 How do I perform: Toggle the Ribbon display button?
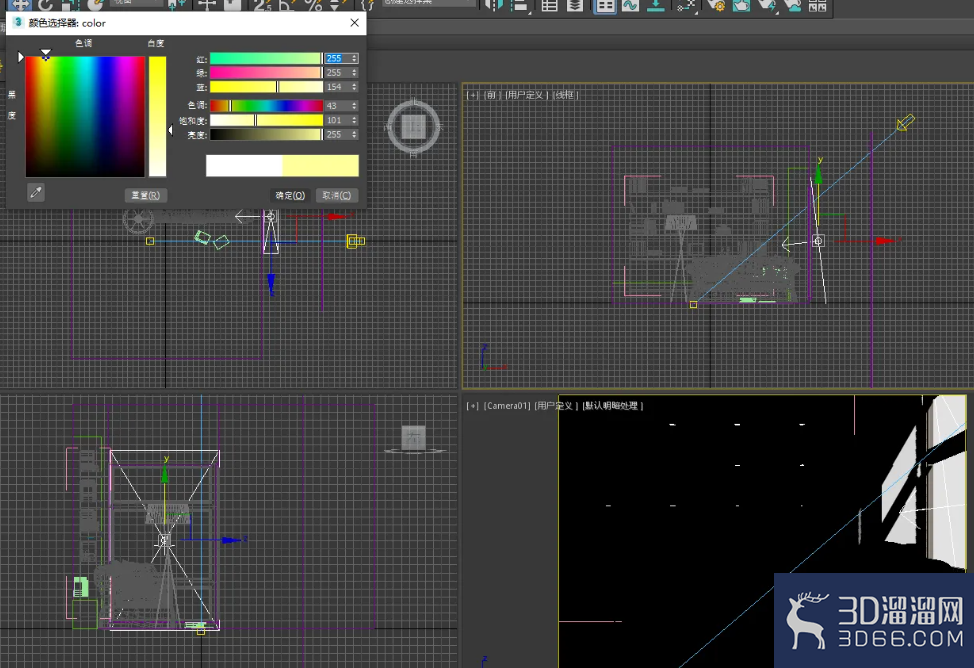(x=605, y=6)
